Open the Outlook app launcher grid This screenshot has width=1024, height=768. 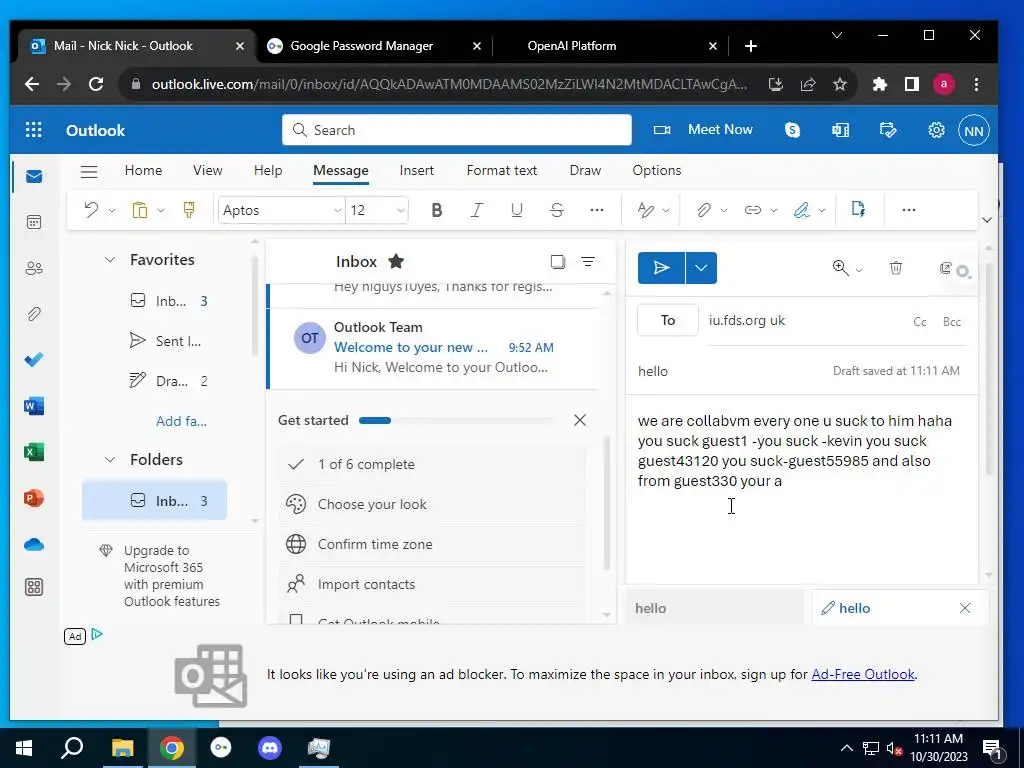[33, 130]
